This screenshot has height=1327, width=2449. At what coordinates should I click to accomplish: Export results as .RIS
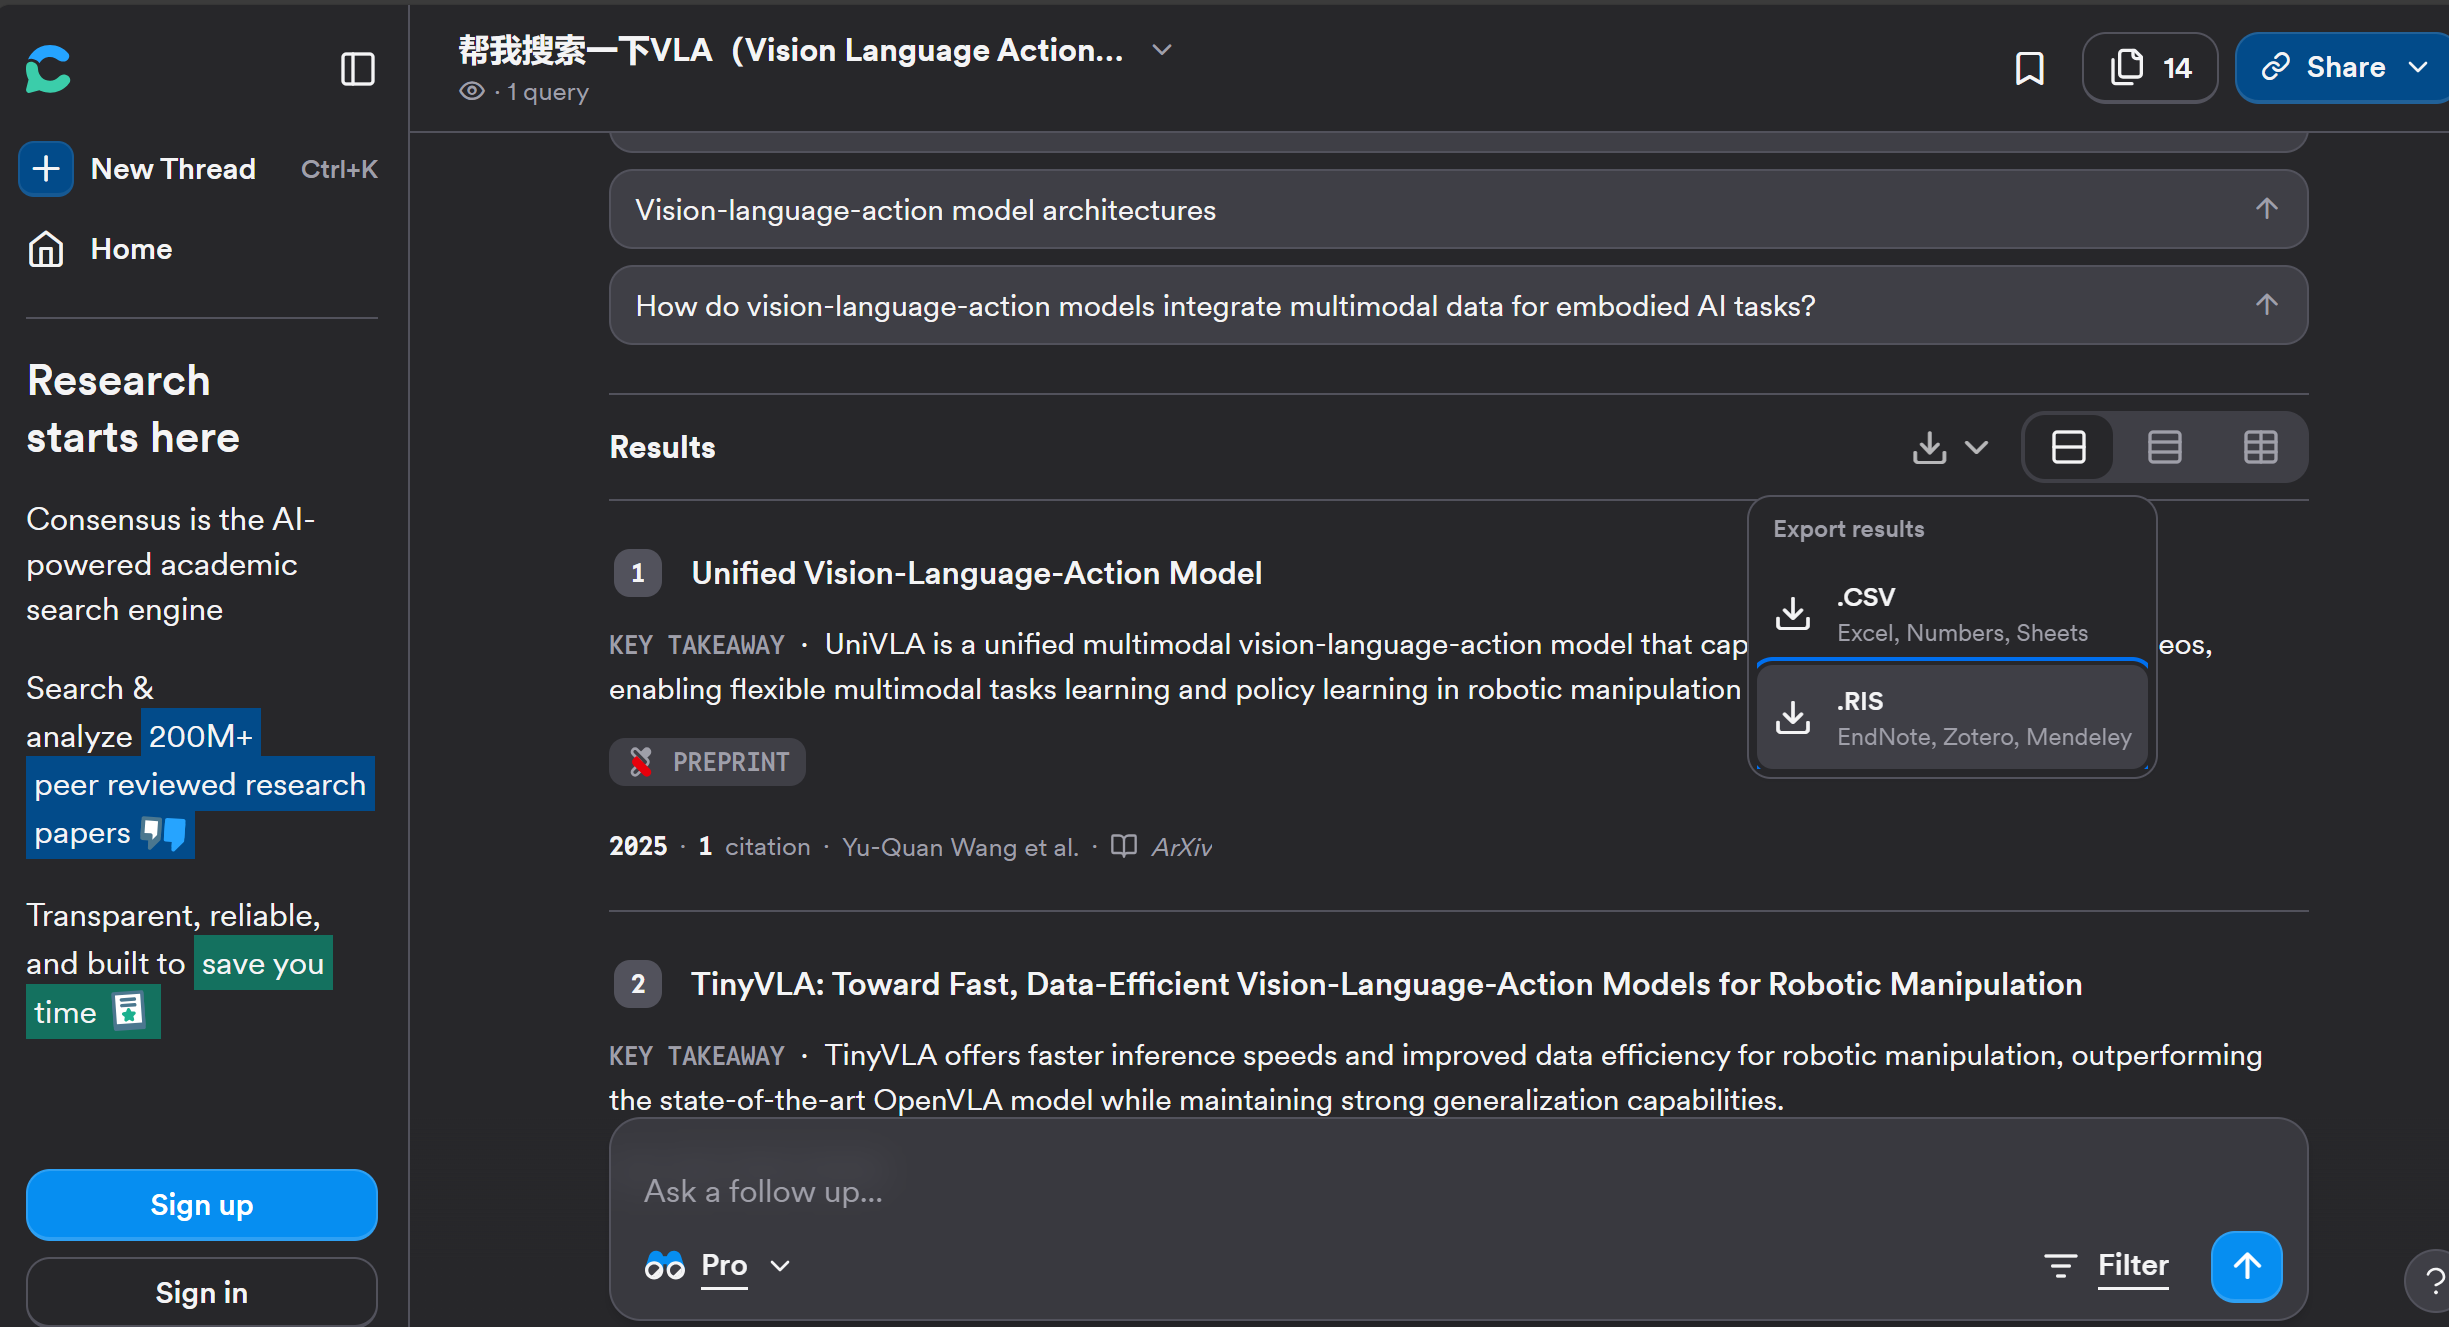[1951, 717]
